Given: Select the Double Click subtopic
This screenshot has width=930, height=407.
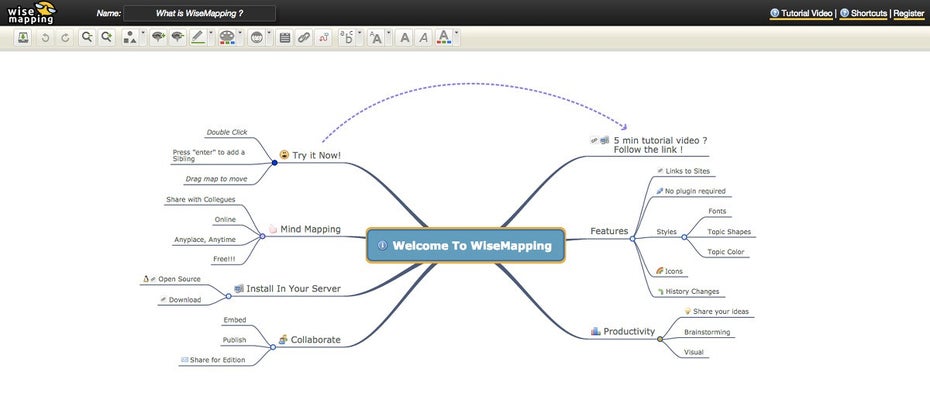Looking at the screenshot, I should (x=227, y=132).
